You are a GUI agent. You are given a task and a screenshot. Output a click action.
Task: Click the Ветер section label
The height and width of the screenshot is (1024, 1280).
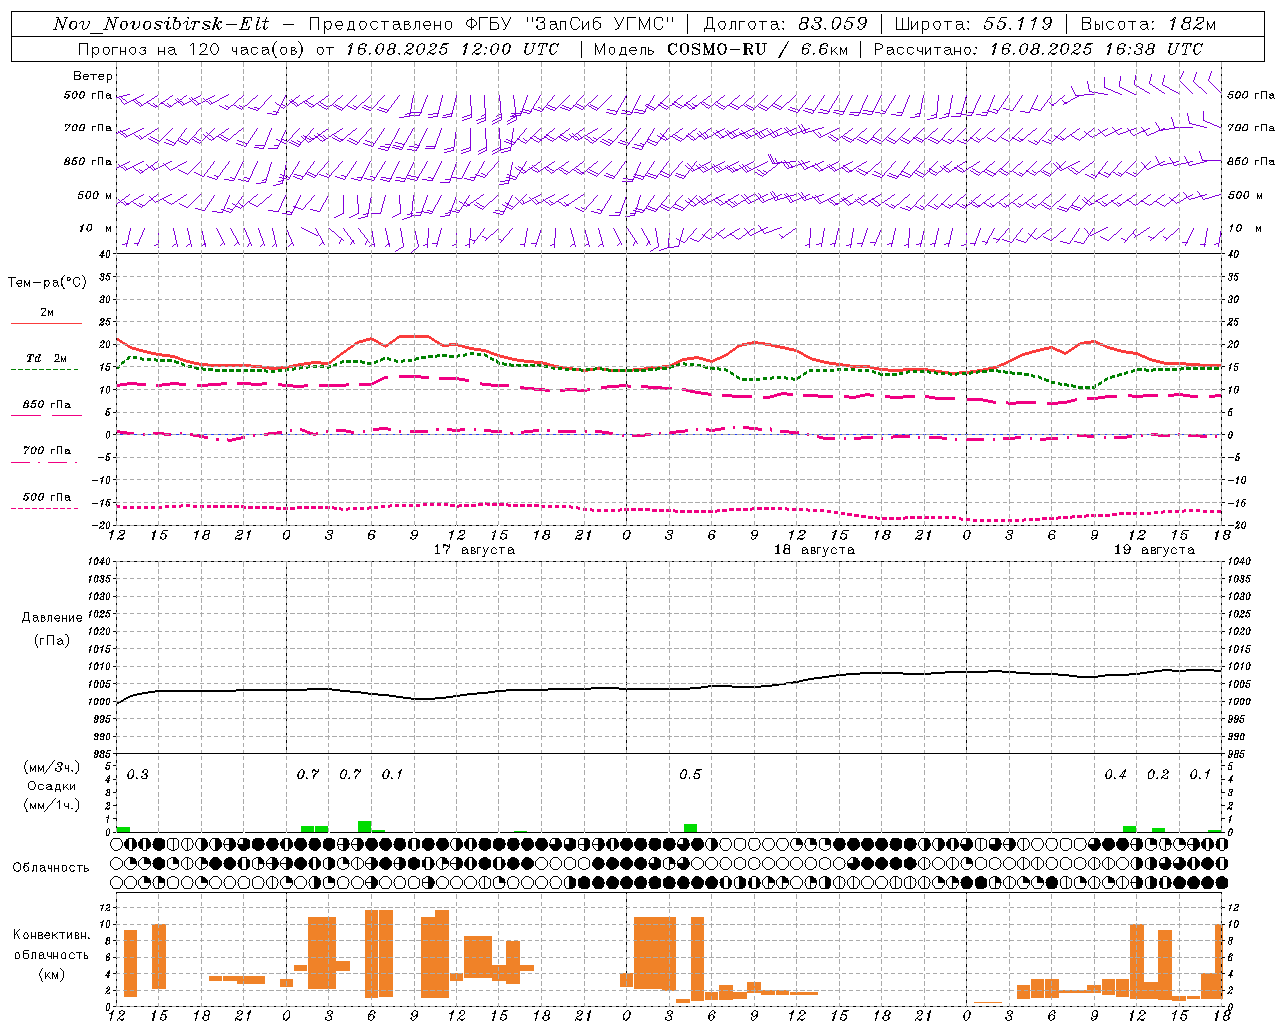click(x=93, y=76)
